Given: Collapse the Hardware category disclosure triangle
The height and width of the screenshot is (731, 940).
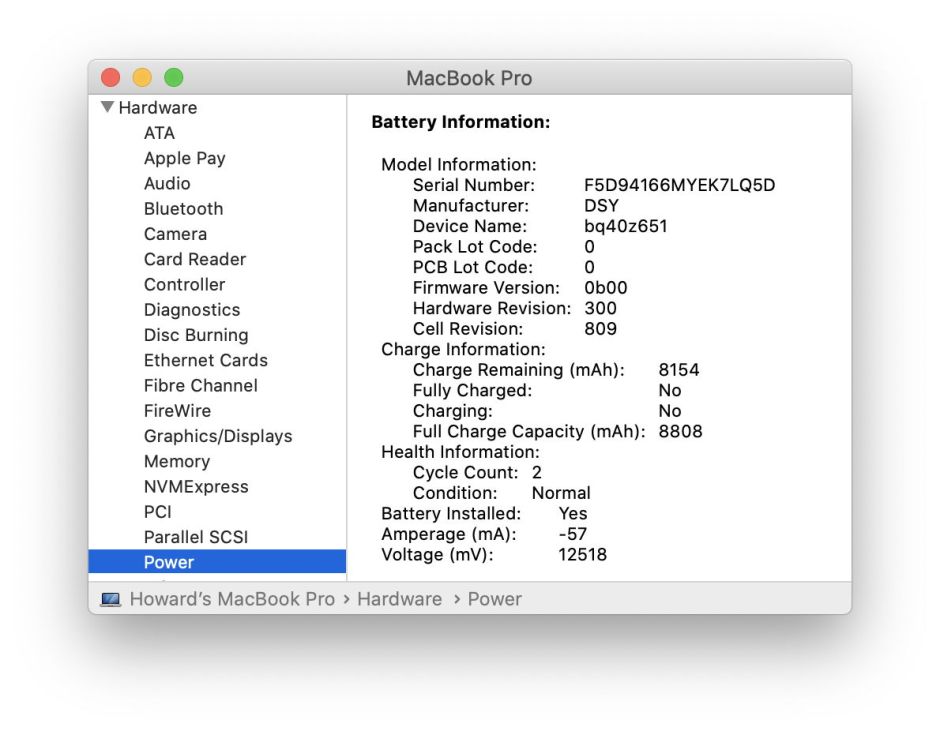Looking at the screenshot, I should [107, 107].
